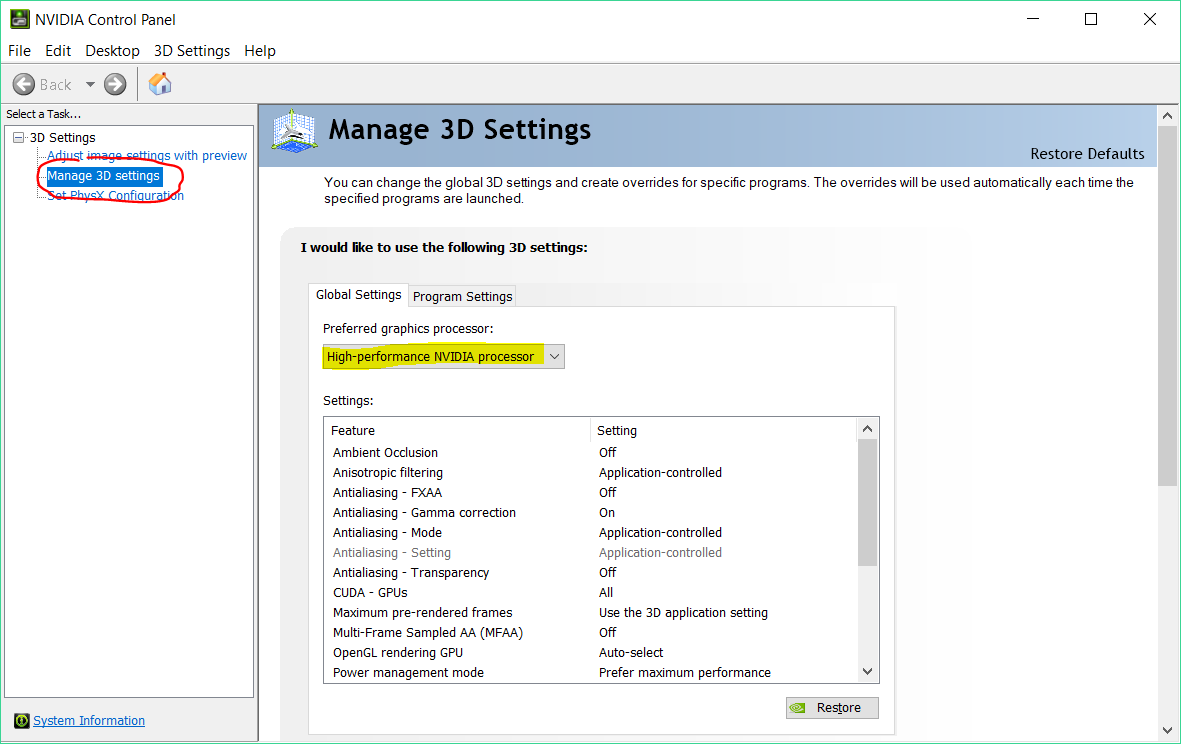Screen dimensions: 1181x744
Task: Select the CUDA - GPUs row
Action: click(x=591, y=593)
